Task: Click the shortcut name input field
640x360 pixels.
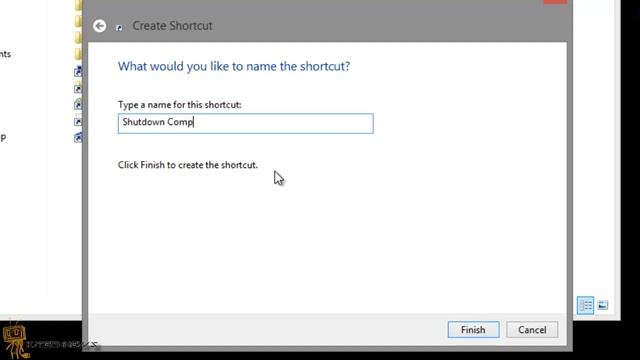Action: [246, 123]
